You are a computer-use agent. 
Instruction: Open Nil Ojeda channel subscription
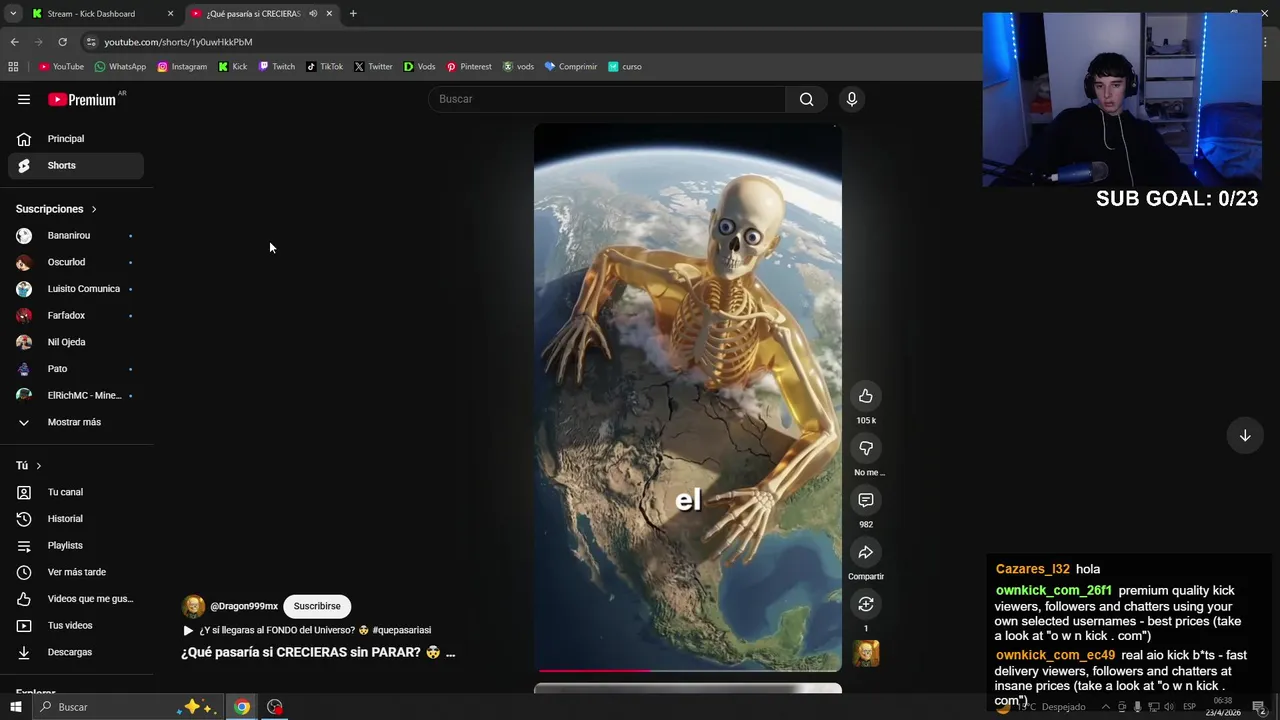click(x=76, y=342)
